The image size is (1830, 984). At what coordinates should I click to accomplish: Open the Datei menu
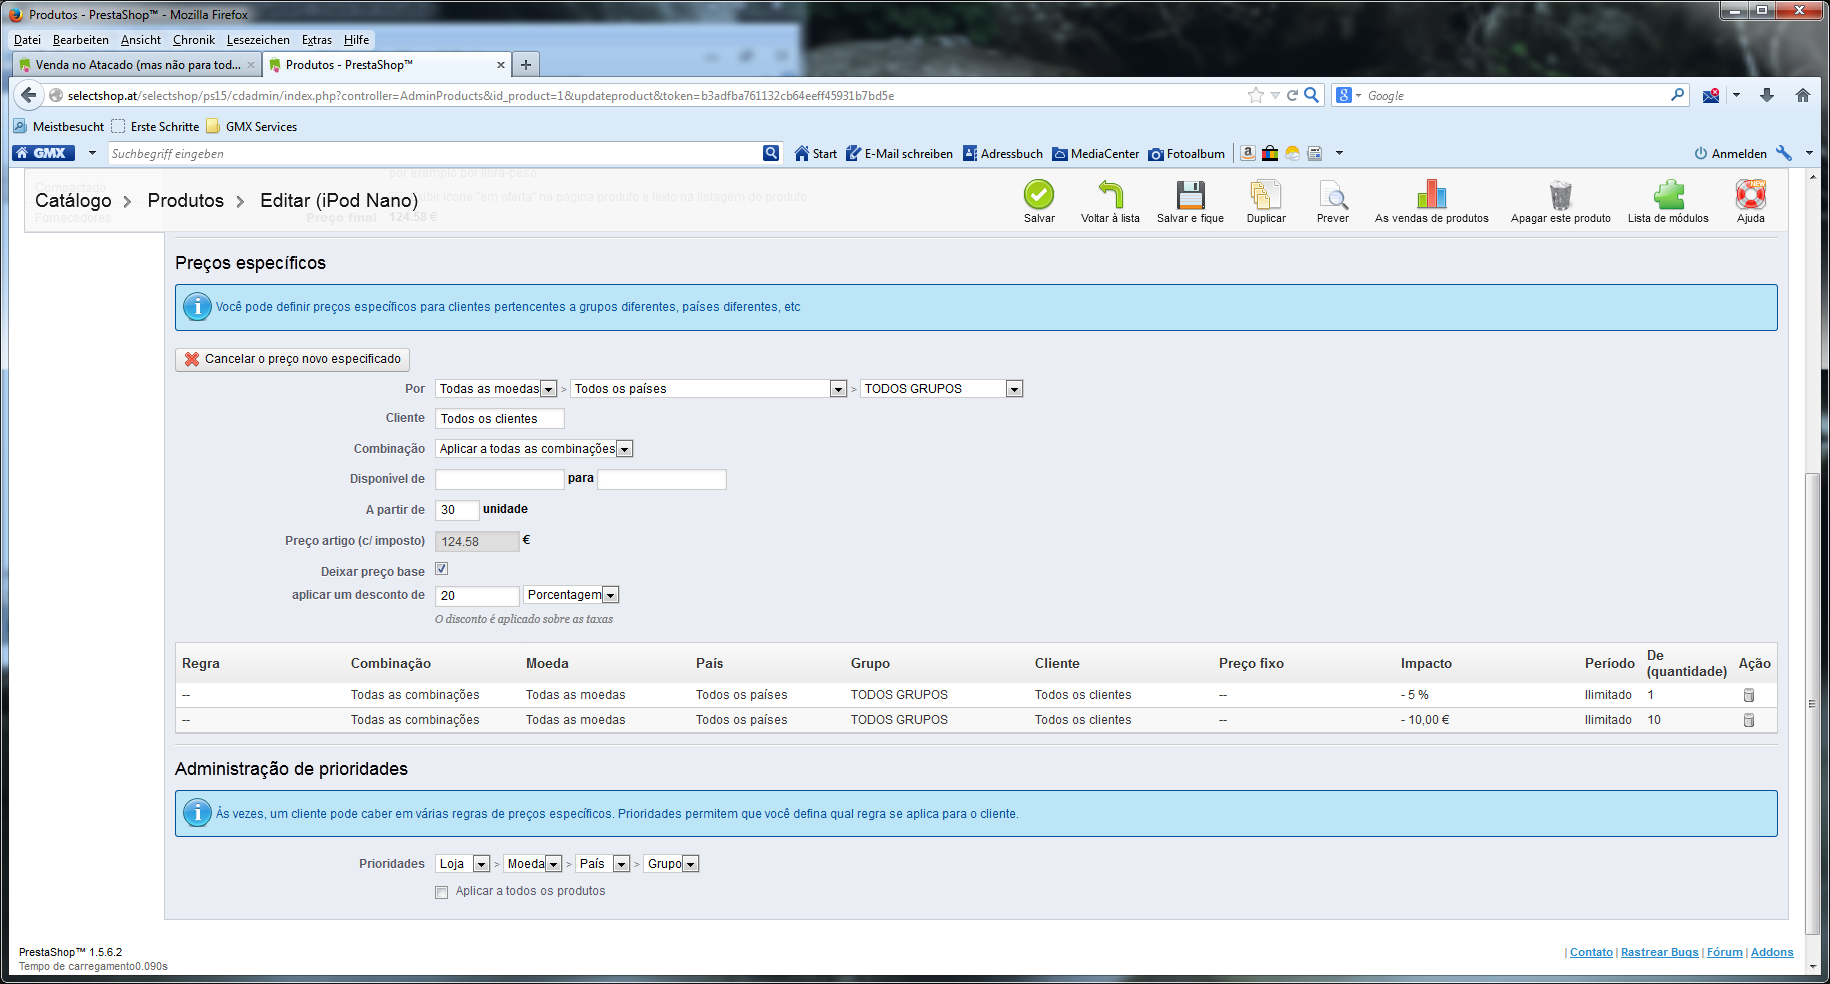pyautogui.click(x=27, y=40)
